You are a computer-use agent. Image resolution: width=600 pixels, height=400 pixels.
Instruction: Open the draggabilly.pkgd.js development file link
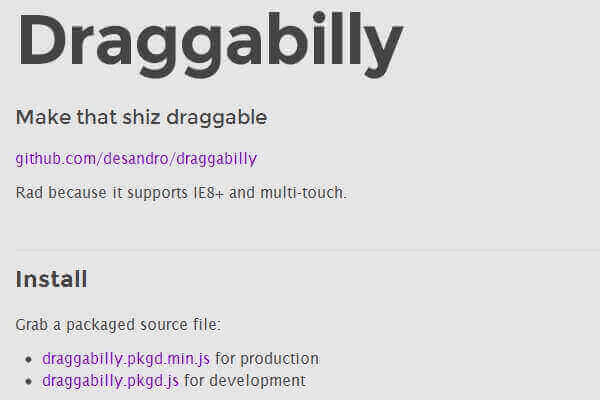point(111,380)
